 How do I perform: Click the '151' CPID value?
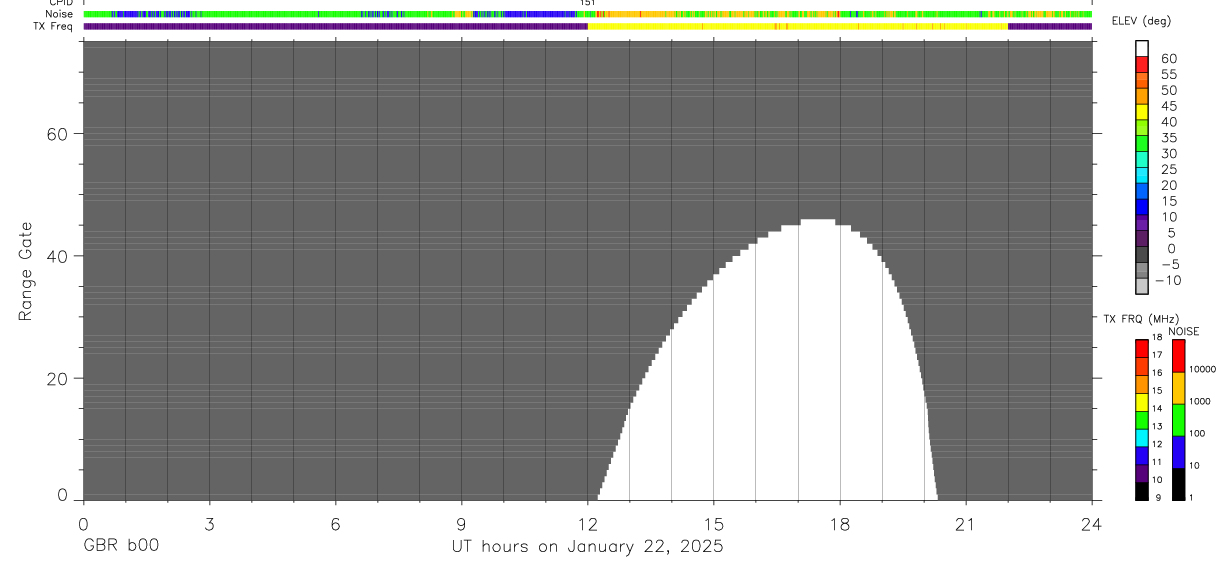[x=588, y=3]
